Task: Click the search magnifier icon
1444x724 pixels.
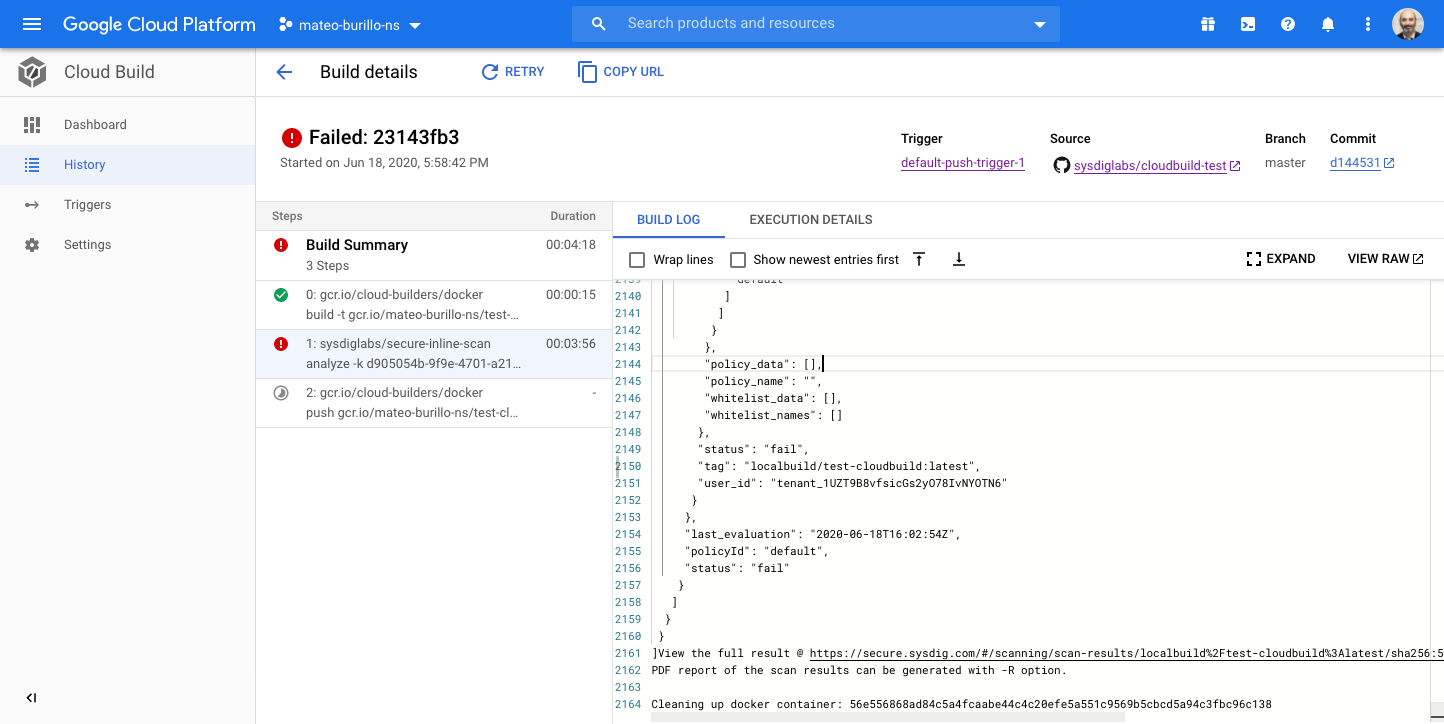Action: (x=599, y=24)
